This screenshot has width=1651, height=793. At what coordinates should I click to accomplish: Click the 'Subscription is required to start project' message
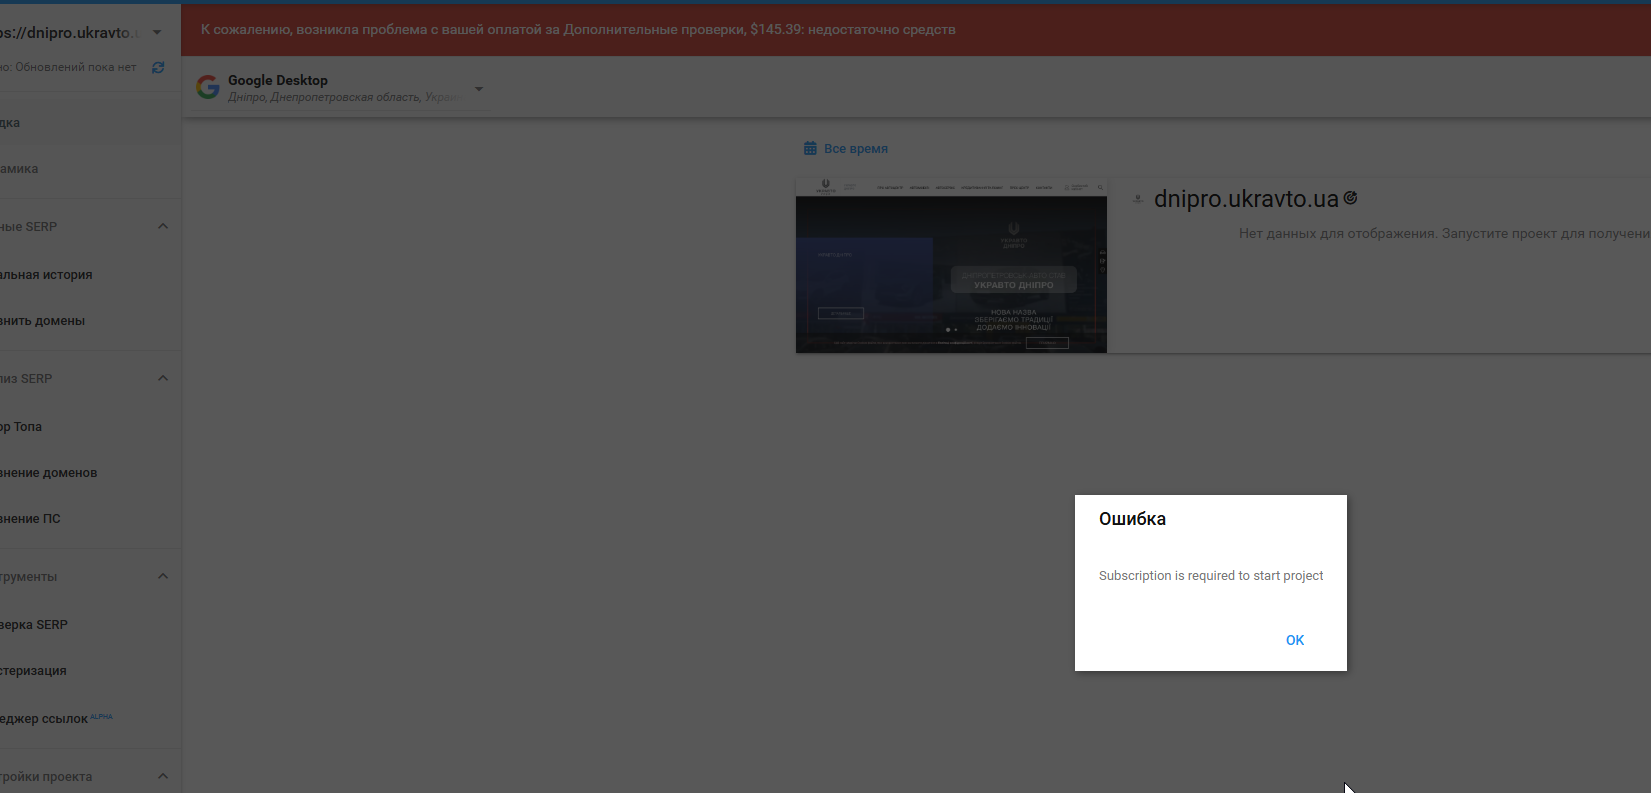(x=1211, y=576)
